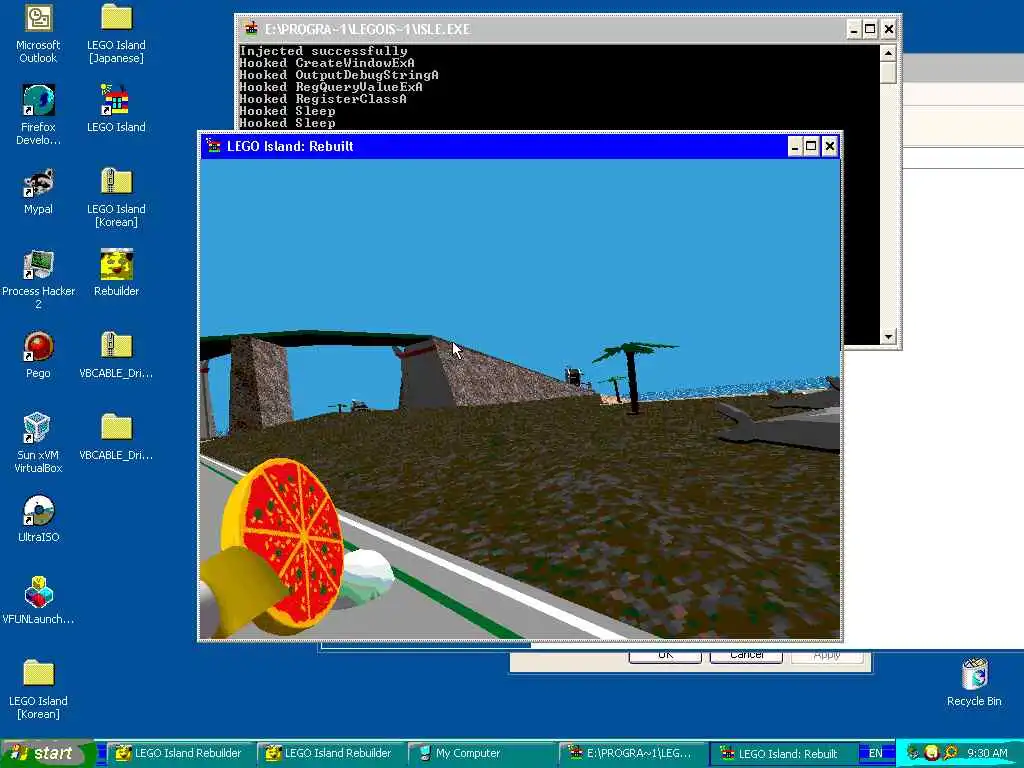The height and width of the screenshot is (768, 1024).
Task: Click the magnifier system tray icon
Action: coord(950,753)
